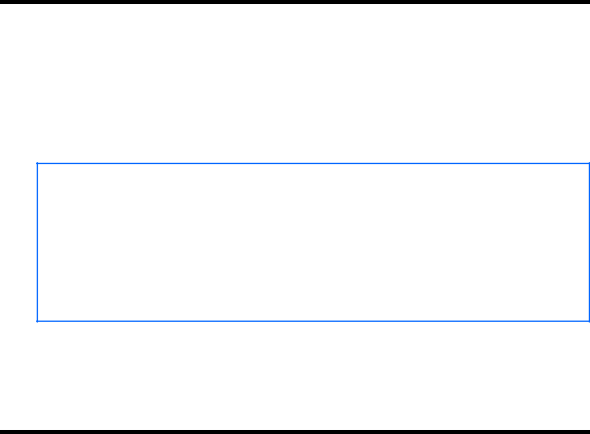Click the black bar along the bottom
Screen dimensions: 590x434
(x=295, y=432)
